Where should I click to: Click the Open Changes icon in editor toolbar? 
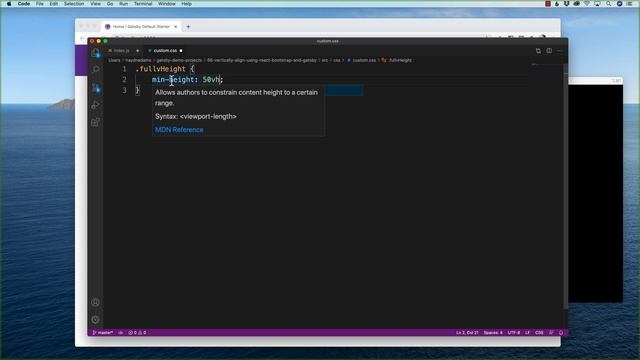pyautogui.click(x=538, y=51)
